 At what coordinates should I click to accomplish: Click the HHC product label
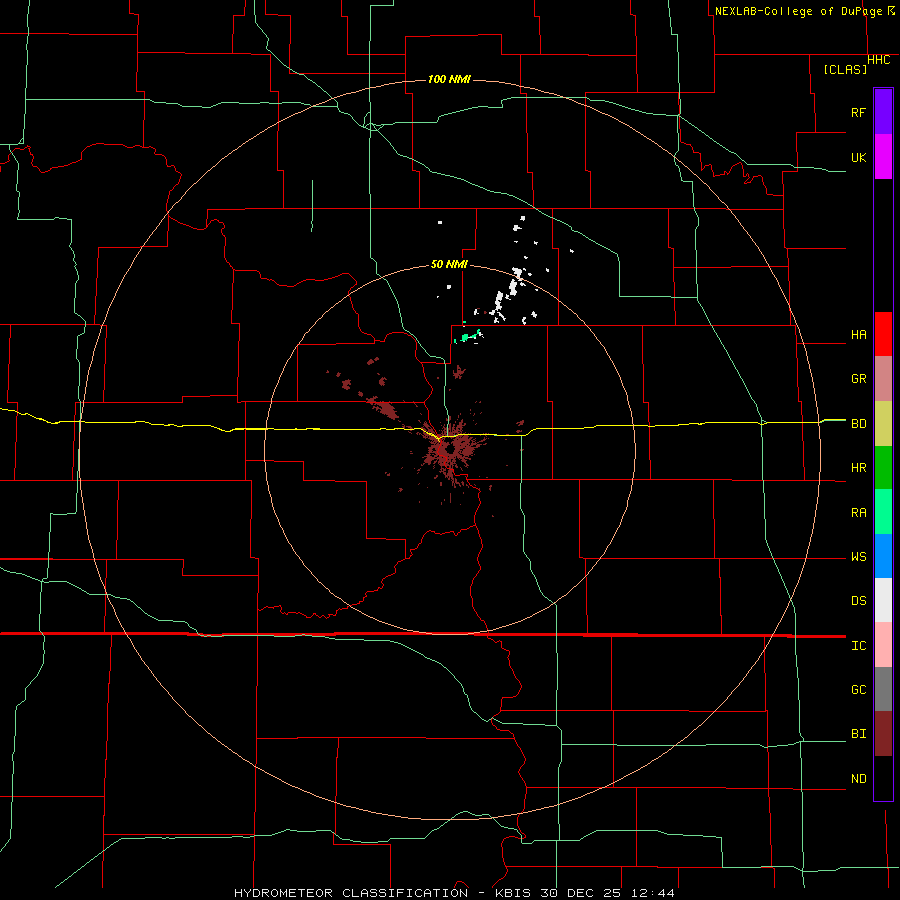(879, 60)
